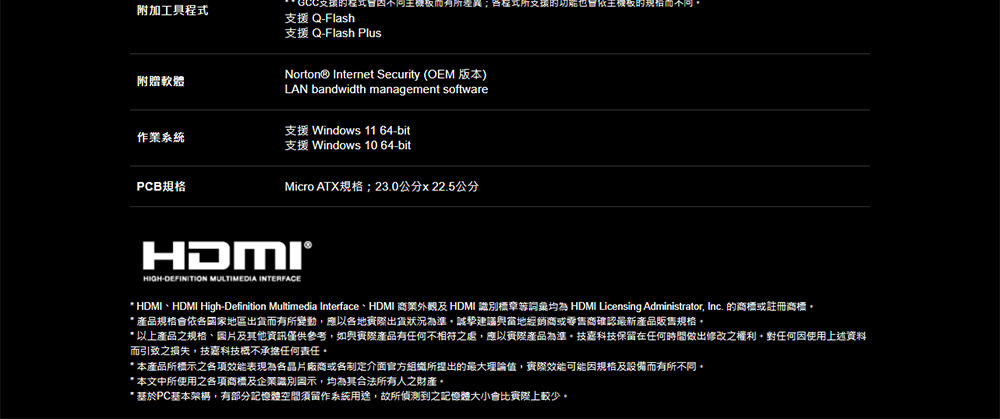Screen dimensions: 1000x419
Task: Click the HDMI Licensing Administrator trademark footnote
Action: (472, 307)
